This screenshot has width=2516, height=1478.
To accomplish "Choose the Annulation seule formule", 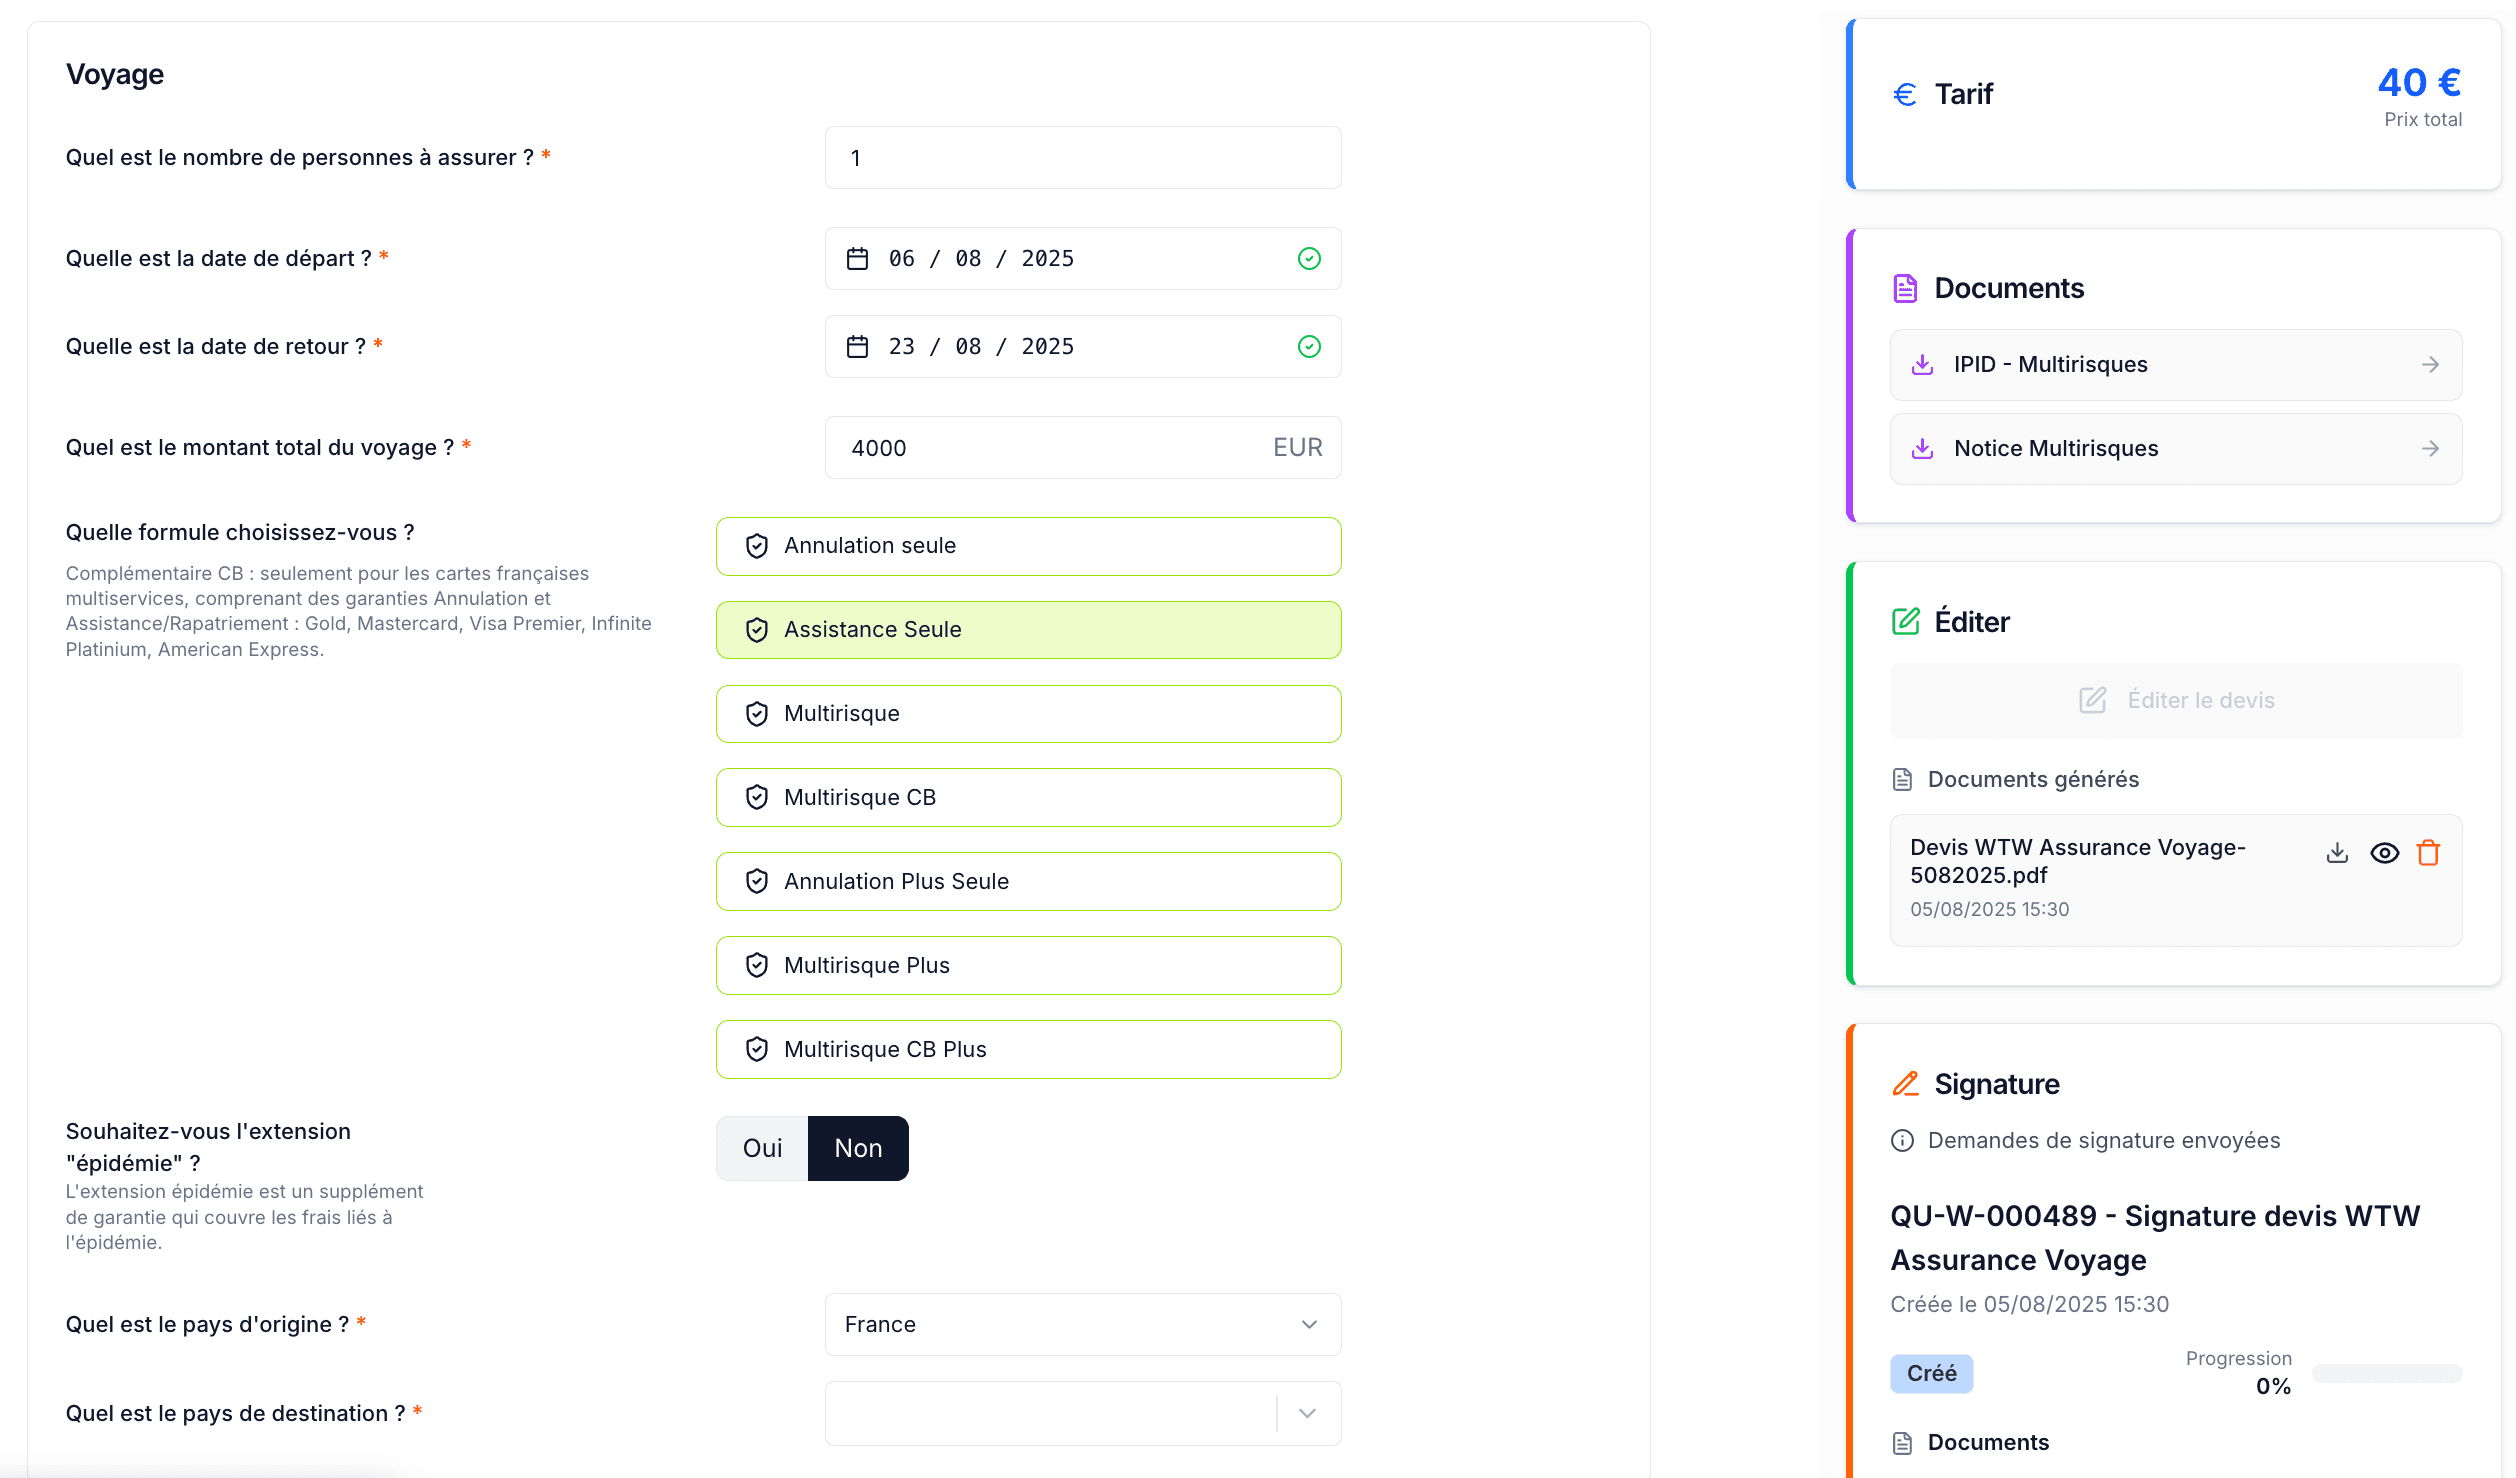I will [1028, 546].
